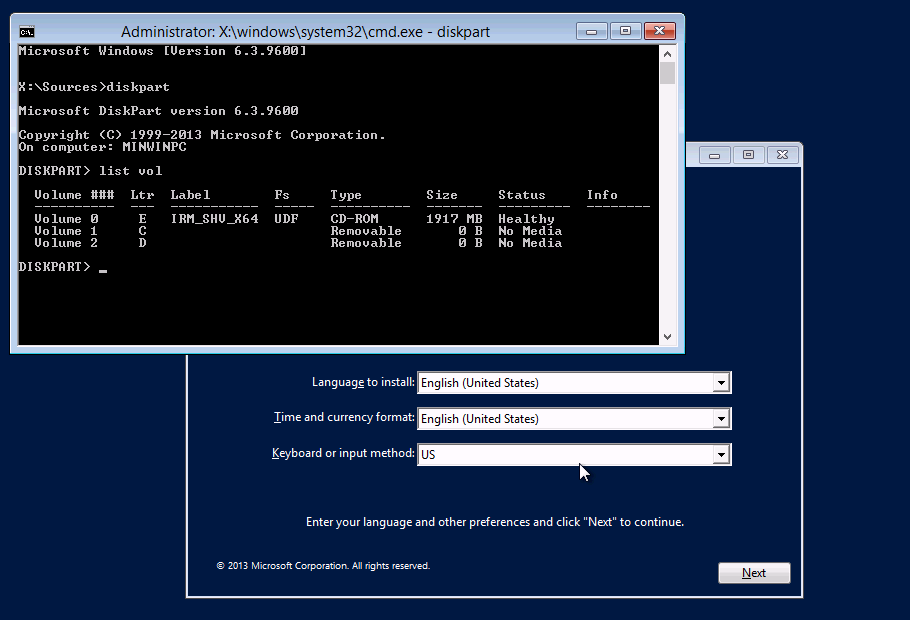Click the Microsoft copyright notice in Setup
910x620 pixels.
(323, 565)
